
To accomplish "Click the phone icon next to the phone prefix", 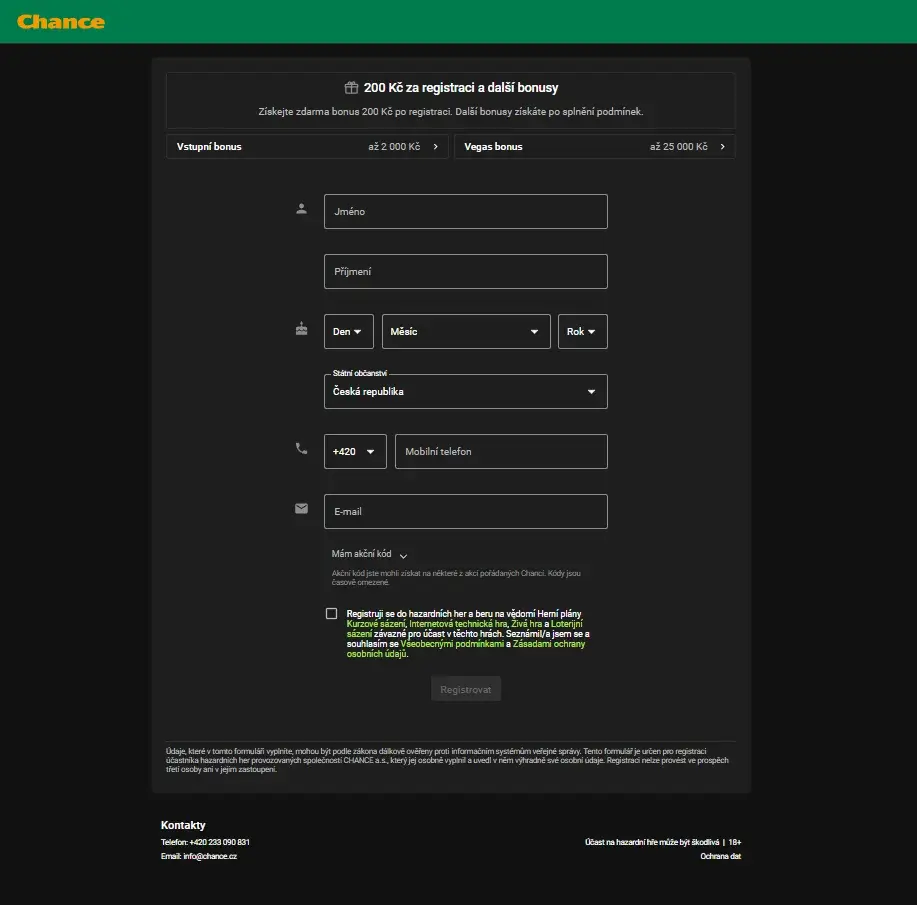I will click(301, 449).
